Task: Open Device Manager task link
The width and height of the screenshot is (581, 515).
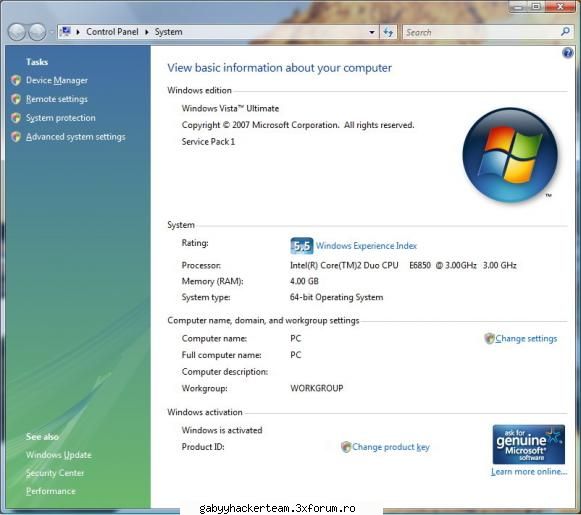Action: pyautogui.click(x=57, y=80)
